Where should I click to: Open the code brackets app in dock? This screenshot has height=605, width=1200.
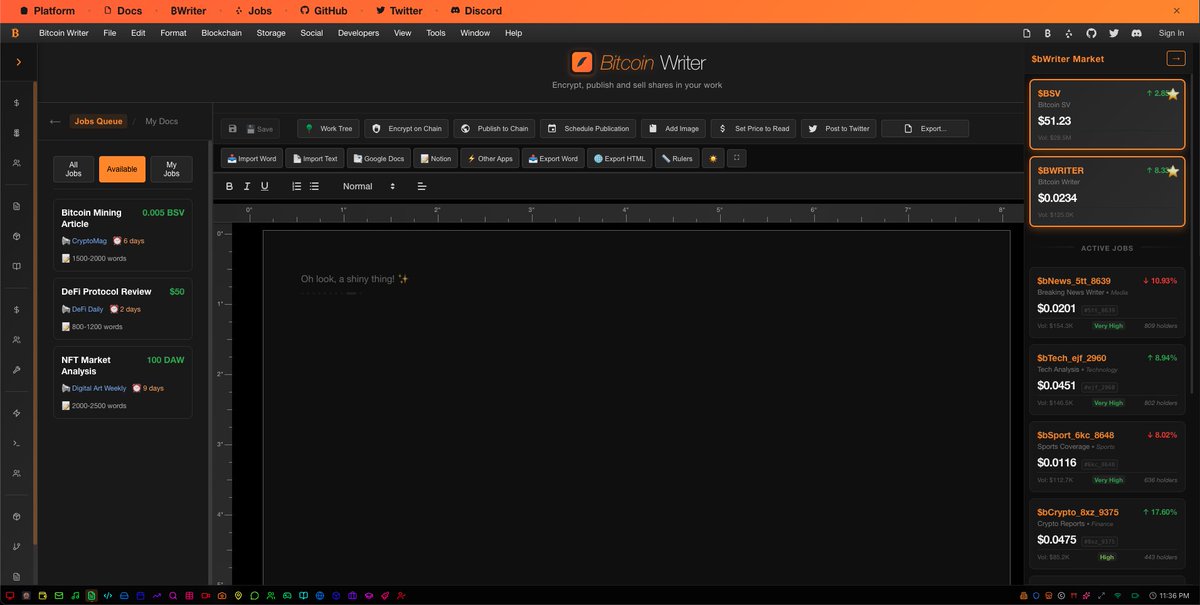click(x=108, y=595)
